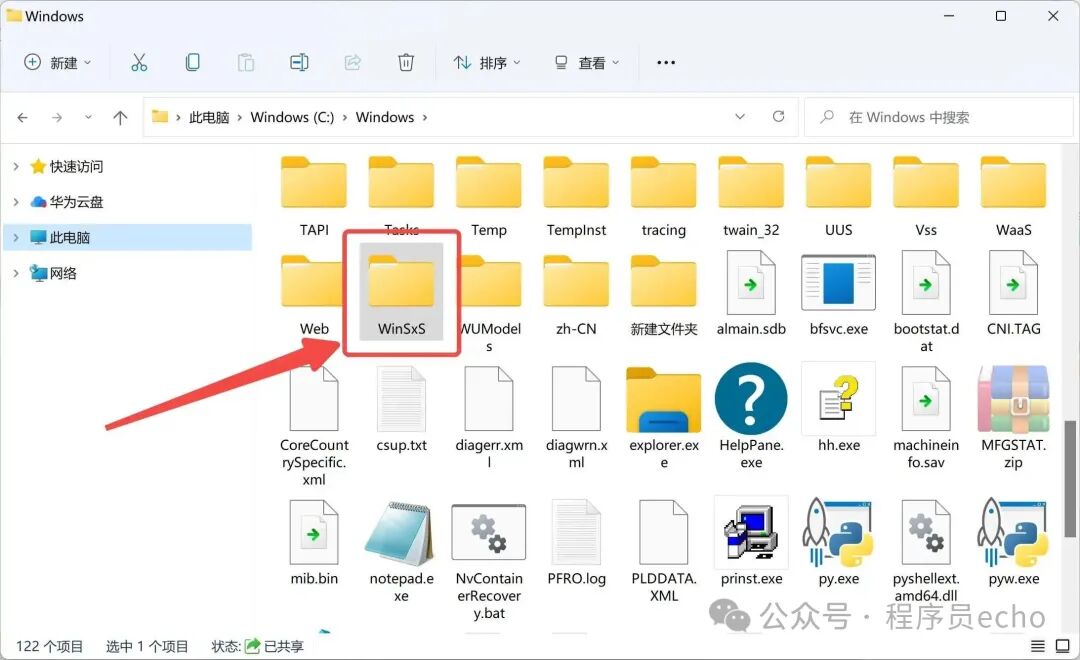Run the py.exe Python launcher
This screenshot has height=660, width=1080.
coord(838,530)
